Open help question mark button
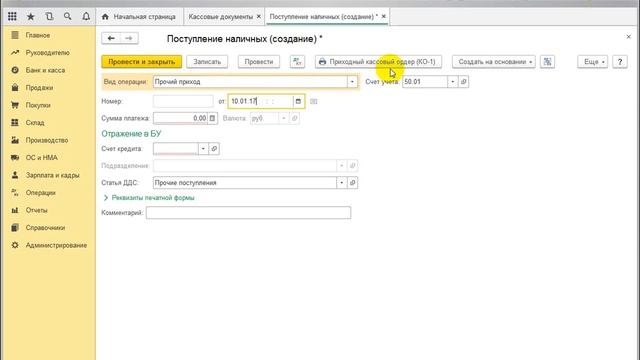The height and width of the screenshot is (360, 640). pos(620,62)
